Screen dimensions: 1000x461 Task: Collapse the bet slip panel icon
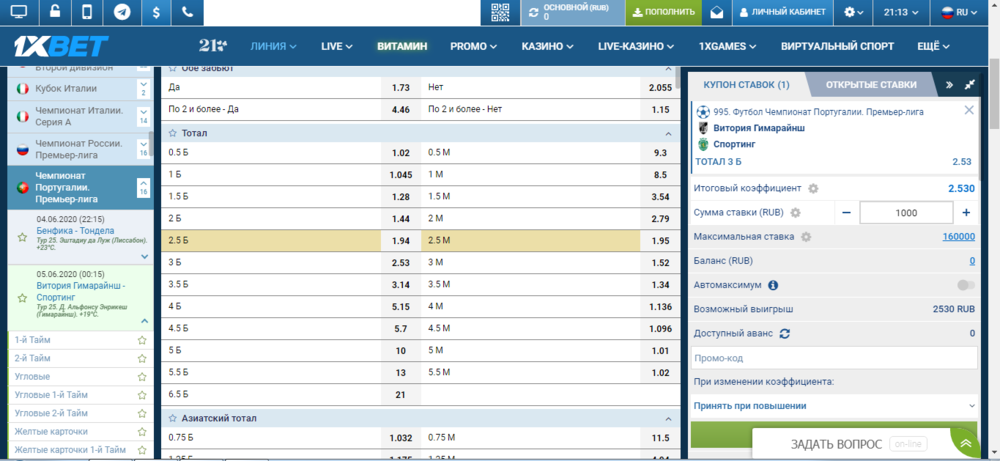pyautogui.click(x=969, y=84)
